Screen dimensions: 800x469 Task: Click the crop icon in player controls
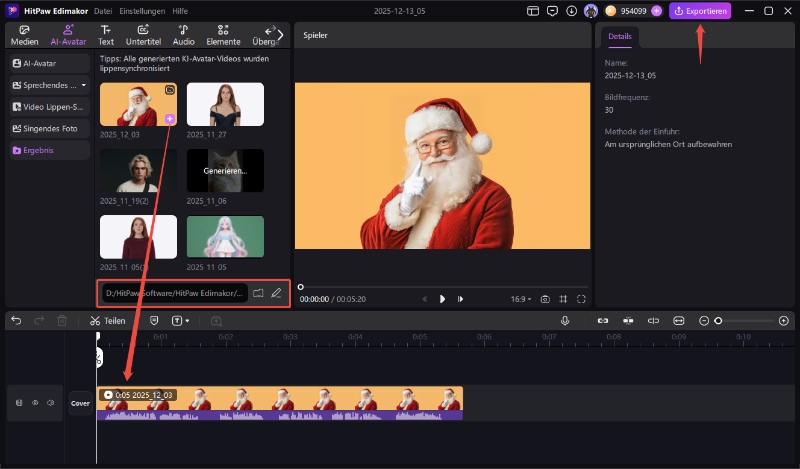pyautogui.click(x=564, y=299)
